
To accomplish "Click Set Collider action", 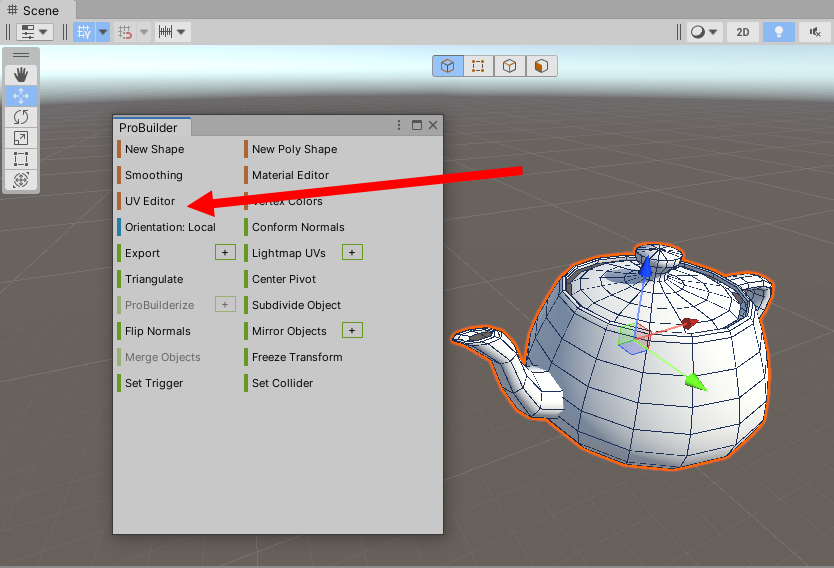I will click(x=282, y=384).
